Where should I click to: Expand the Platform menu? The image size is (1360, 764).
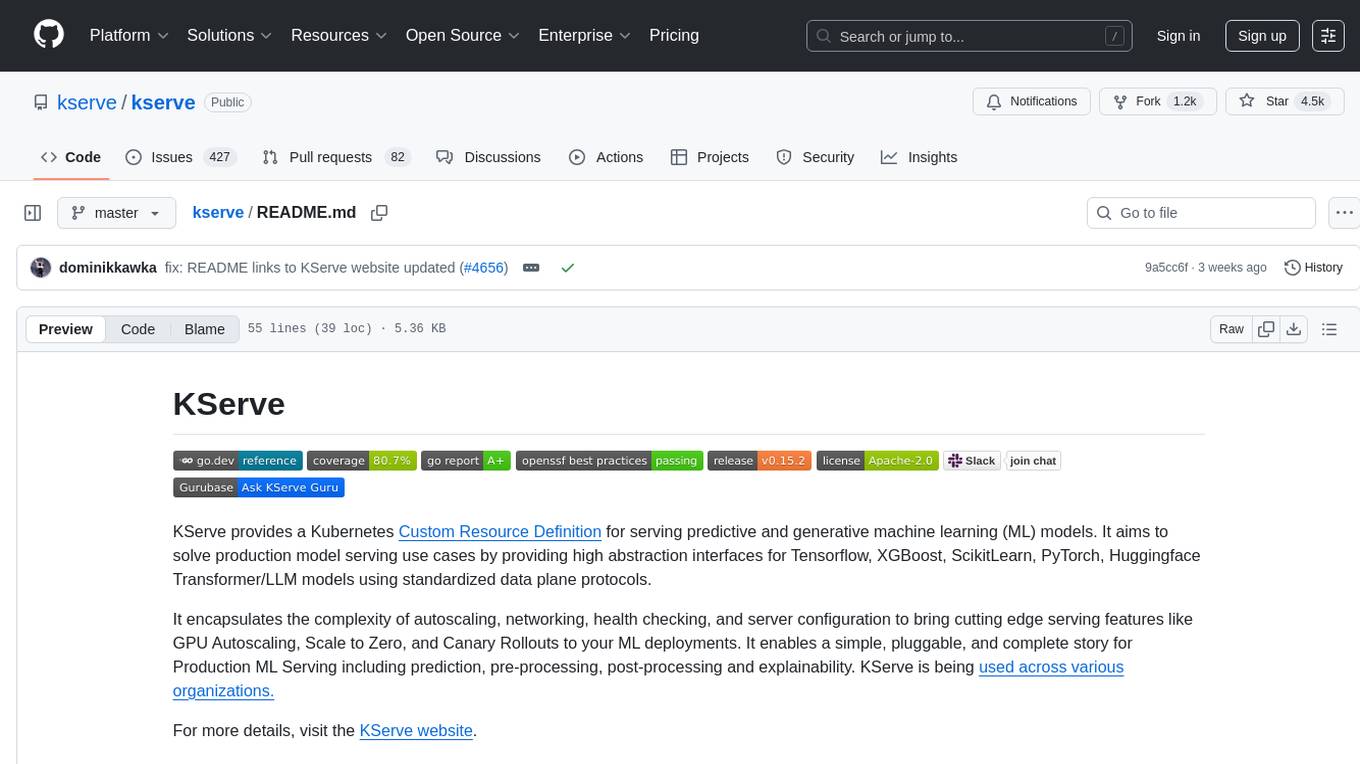pyautogui.click(x=129, y=35)
